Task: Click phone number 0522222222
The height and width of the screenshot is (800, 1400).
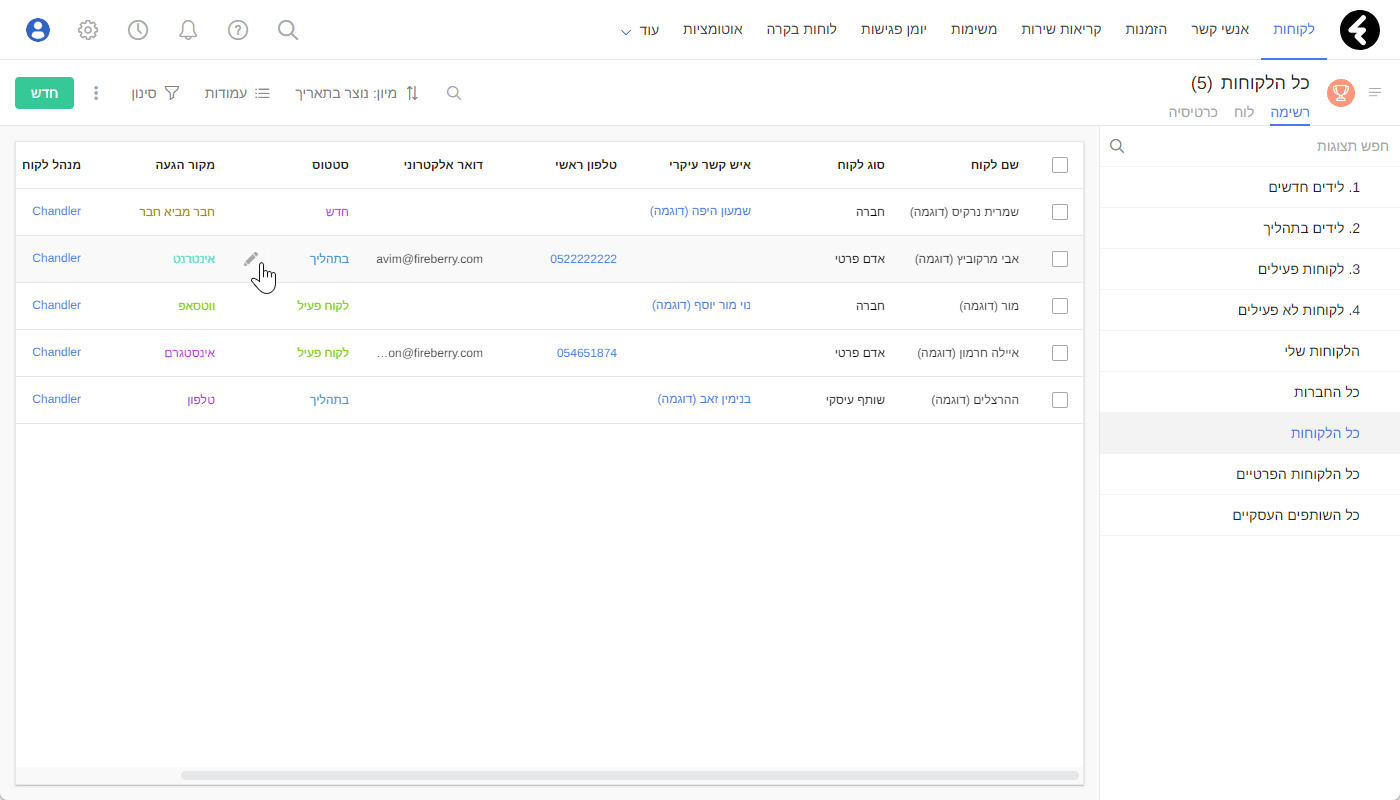Action: (583, 259)
